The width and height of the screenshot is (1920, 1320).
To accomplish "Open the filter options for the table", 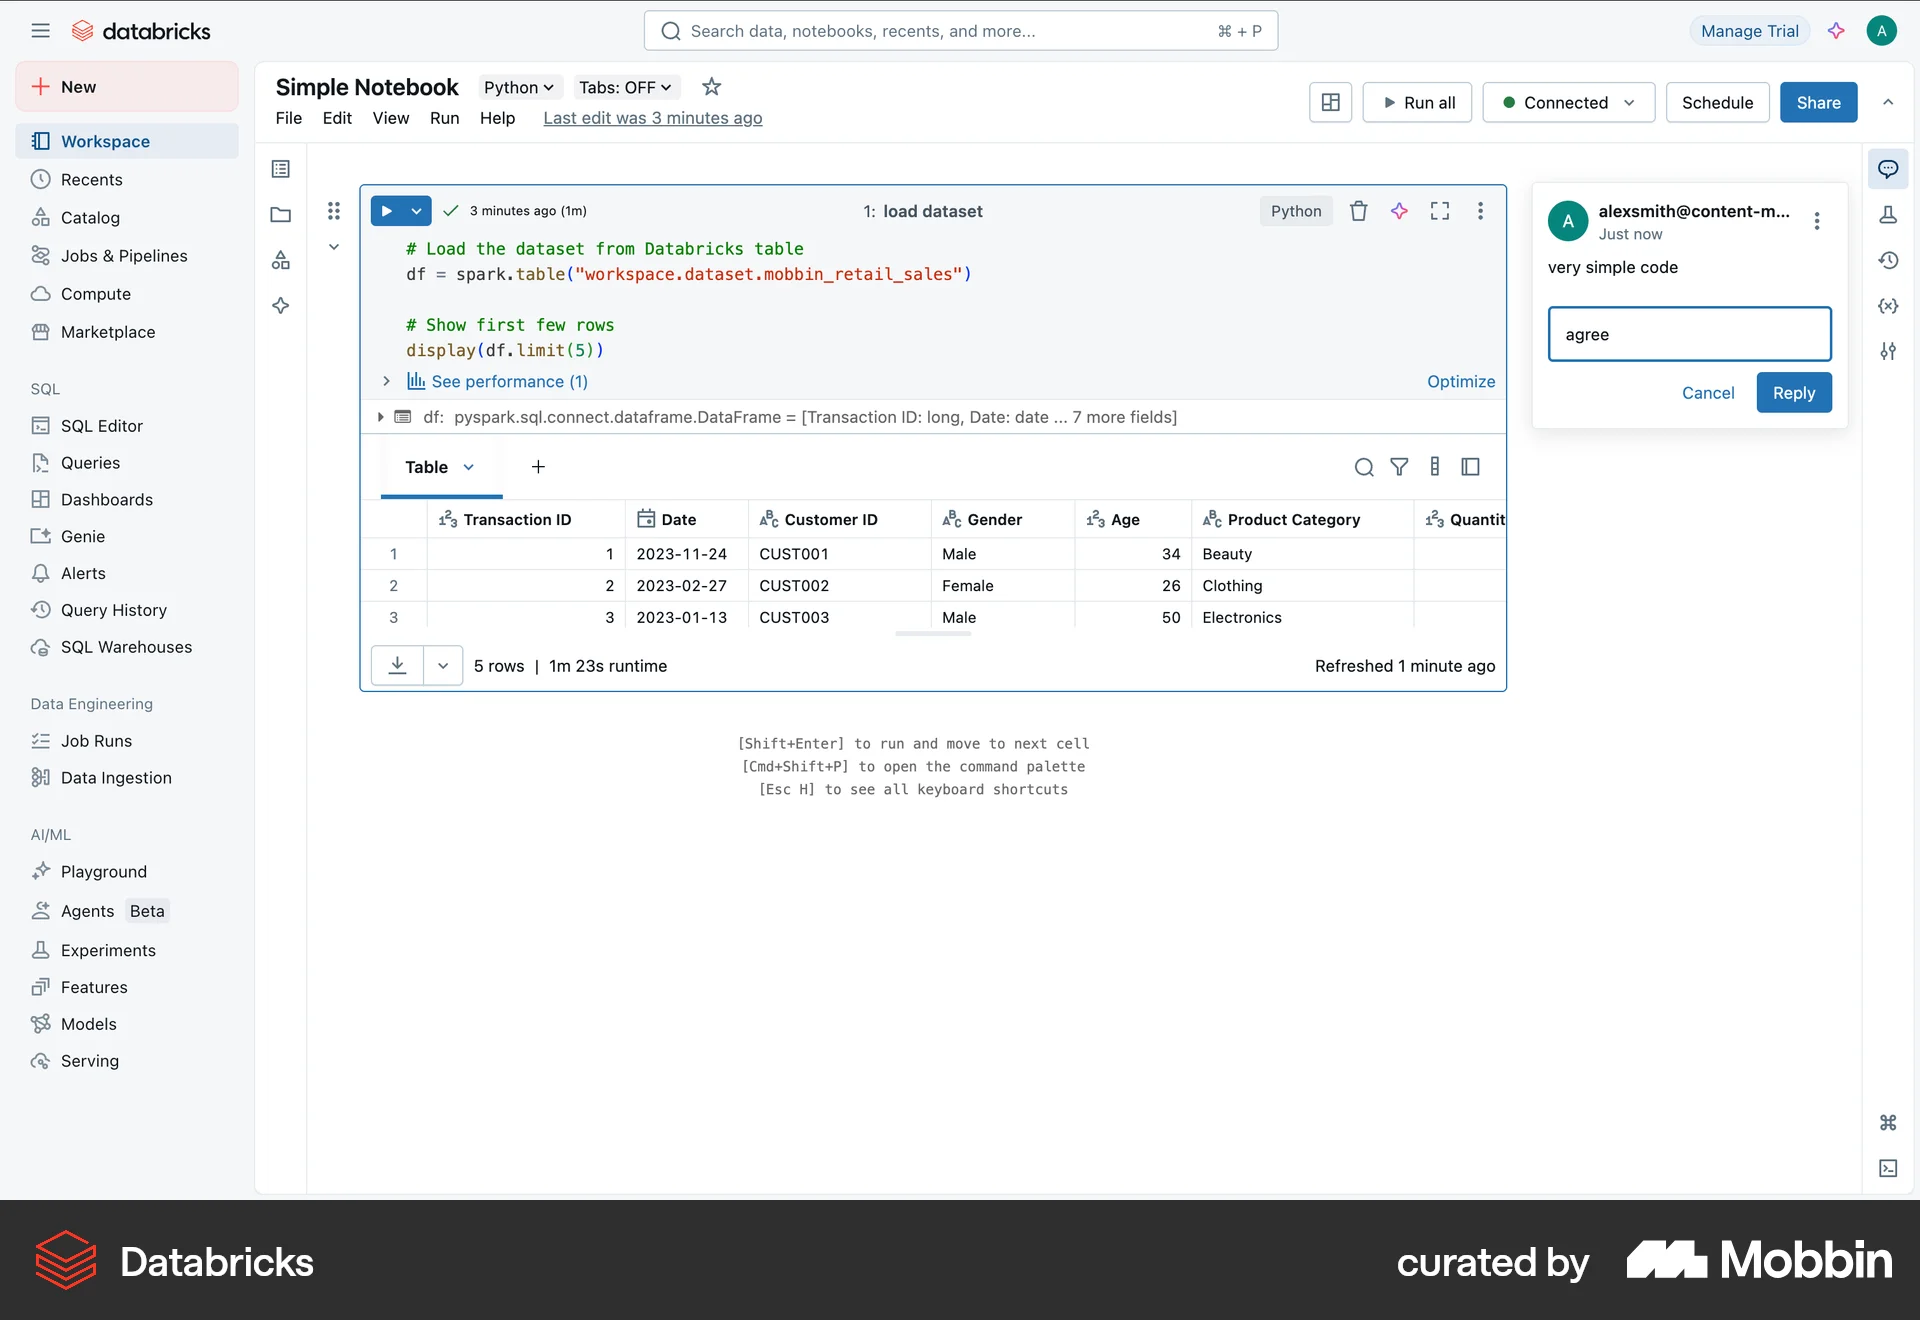I will click(1398, 467).
